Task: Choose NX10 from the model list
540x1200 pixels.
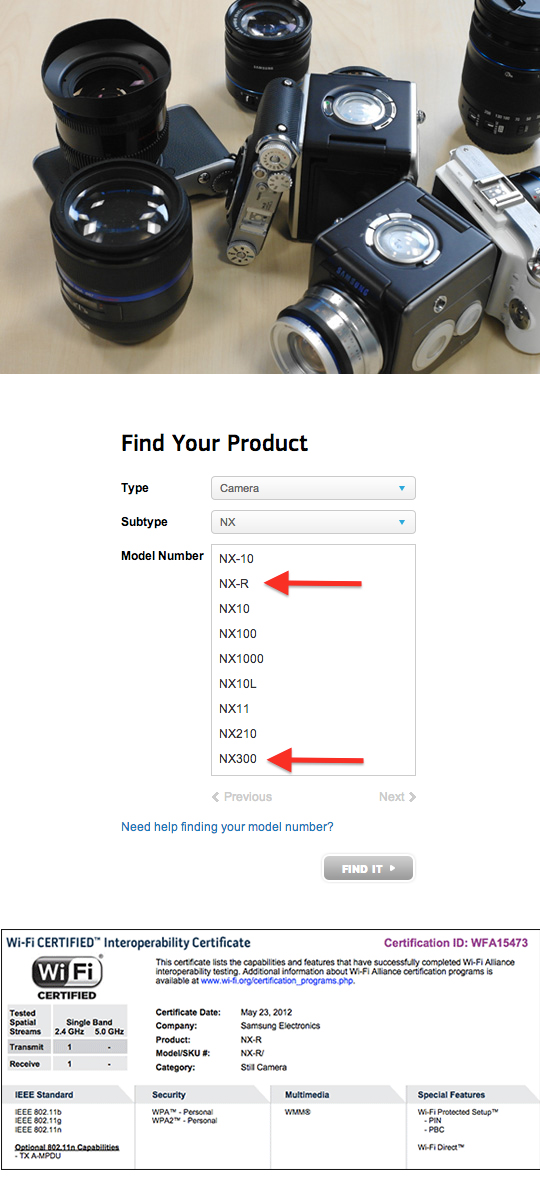Action: [234, 609]
